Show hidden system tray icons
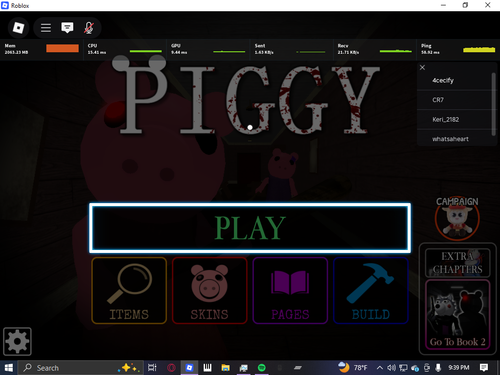Viewport: 500px width, 375px height. pos(379,368)
